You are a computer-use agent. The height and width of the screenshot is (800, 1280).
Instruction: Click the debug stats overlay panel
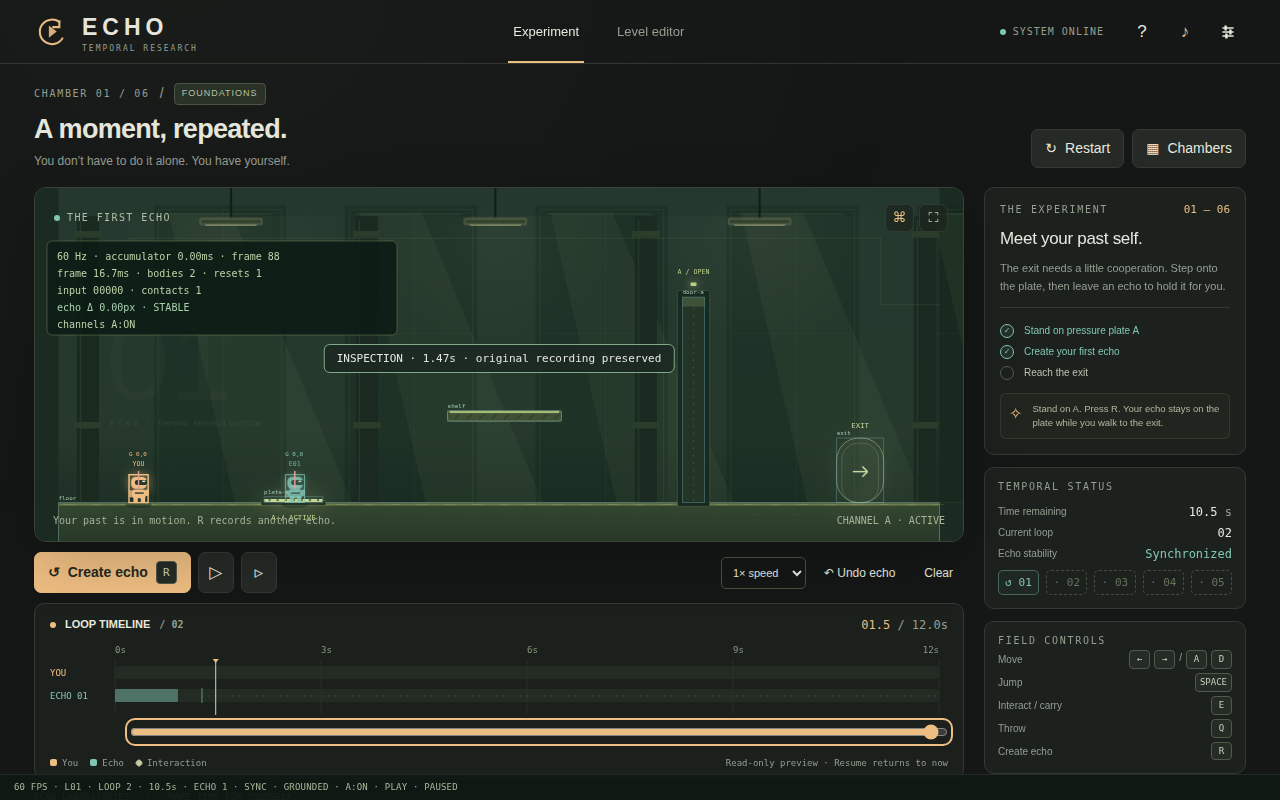coord(222,288)
